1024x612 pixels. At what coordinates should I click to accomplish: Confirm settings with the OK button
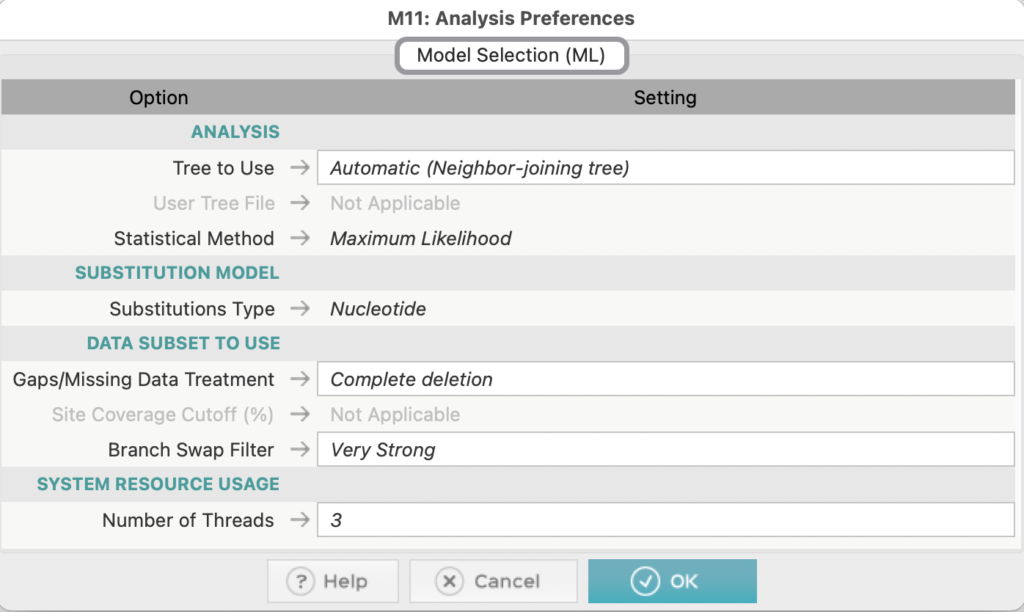(672, 581)
